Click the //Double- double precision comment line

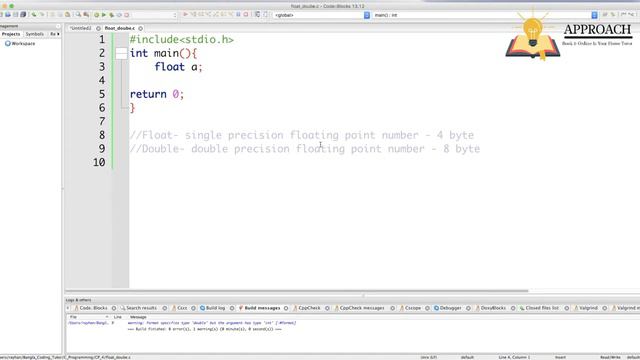click(x=305, y=149)
